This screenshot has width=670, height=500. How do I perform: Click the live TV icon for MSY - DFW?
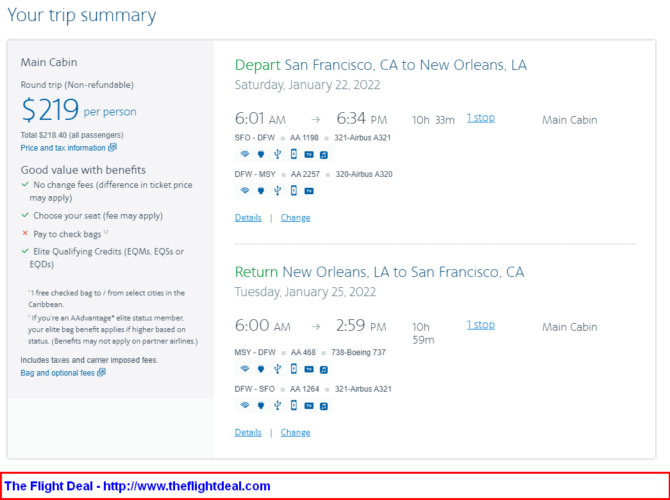click(309, 369)
